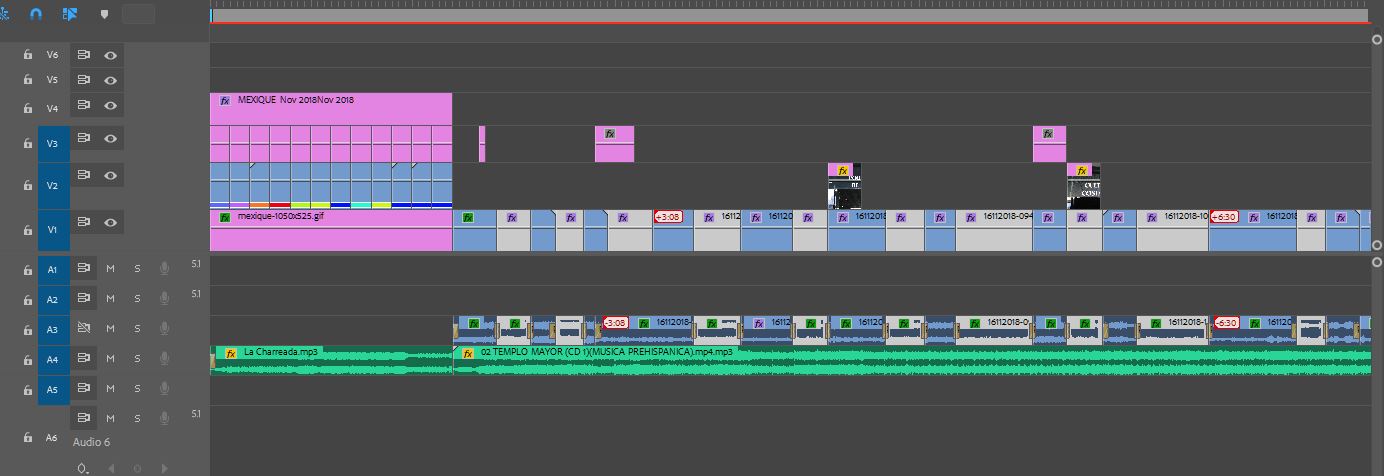Viewport: 1384px width, 476px height.
Task: Toggle sync lock for track A4
Action: (x=84, y=358)
